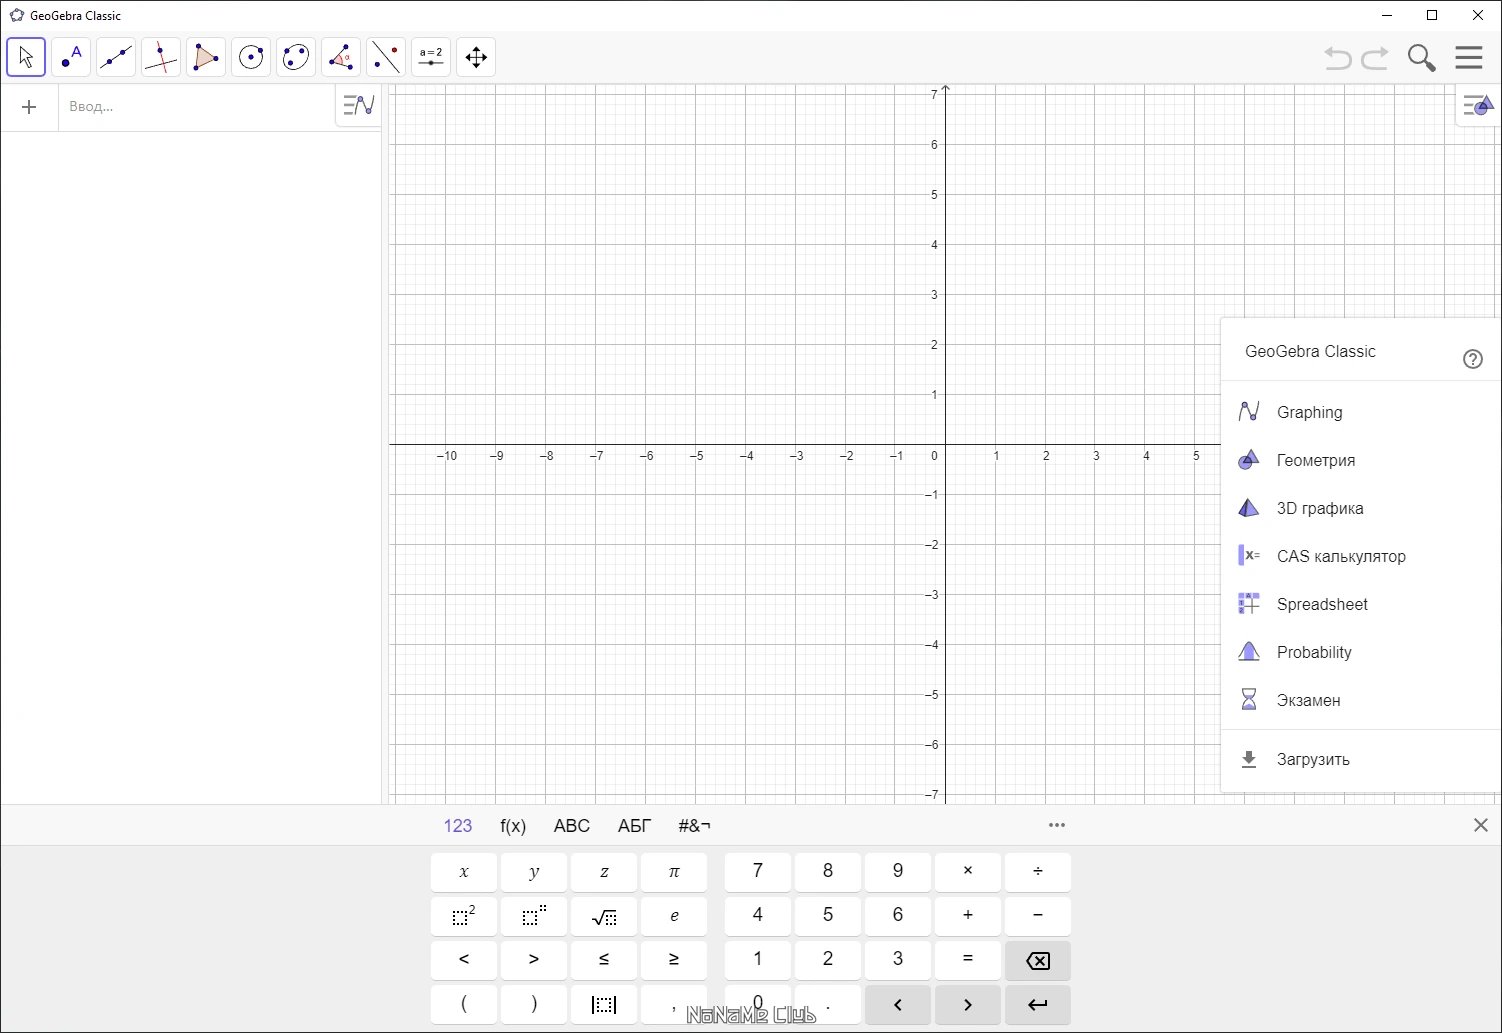Tap the Enter return key
The width and height of the screenshot is (1502, 1033).
[1038, 1005]
